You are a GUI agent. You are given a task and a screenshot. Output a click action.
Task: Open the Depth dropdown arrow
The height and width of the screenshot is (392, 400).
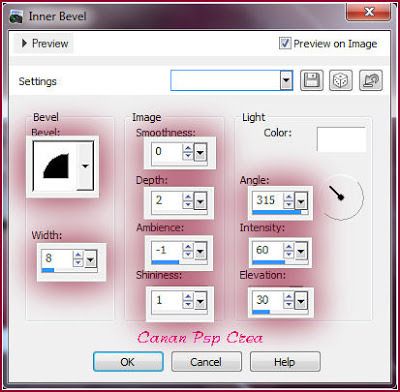coord(200,201)
